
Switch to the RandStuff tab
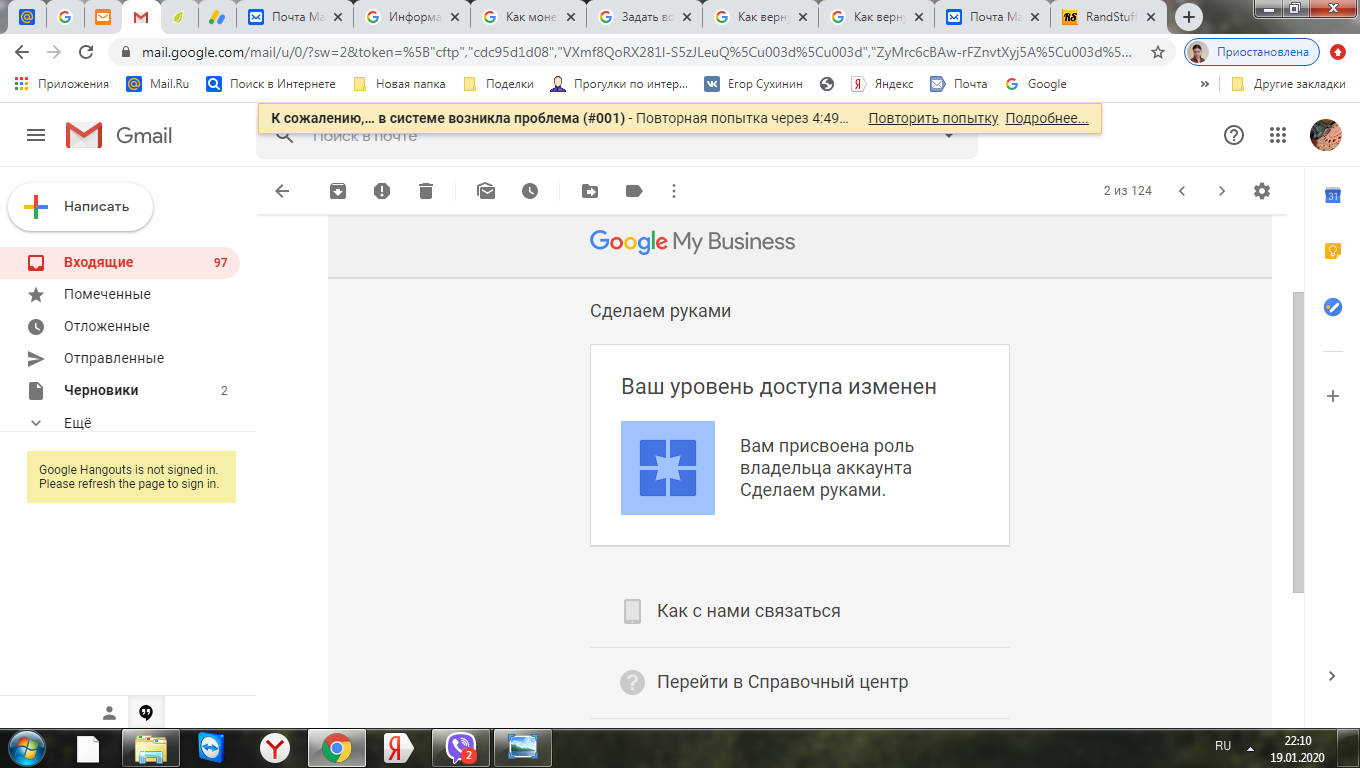(1108, 17)
